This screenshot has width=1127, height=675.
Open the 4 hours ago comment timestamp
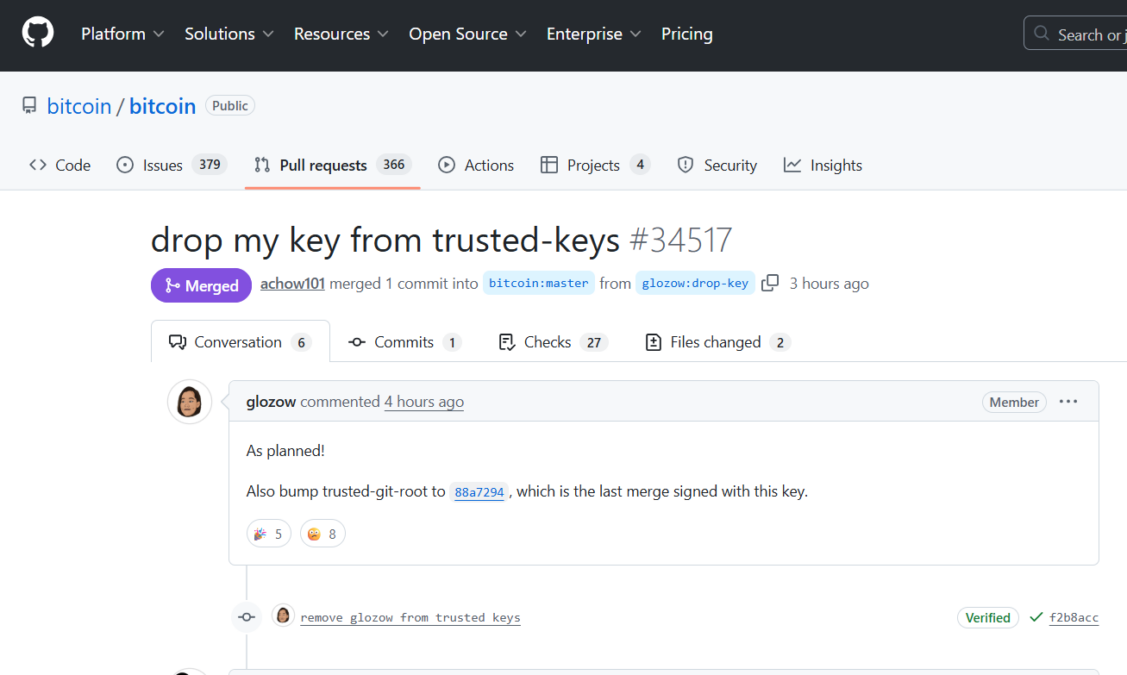tap(423, 402)
